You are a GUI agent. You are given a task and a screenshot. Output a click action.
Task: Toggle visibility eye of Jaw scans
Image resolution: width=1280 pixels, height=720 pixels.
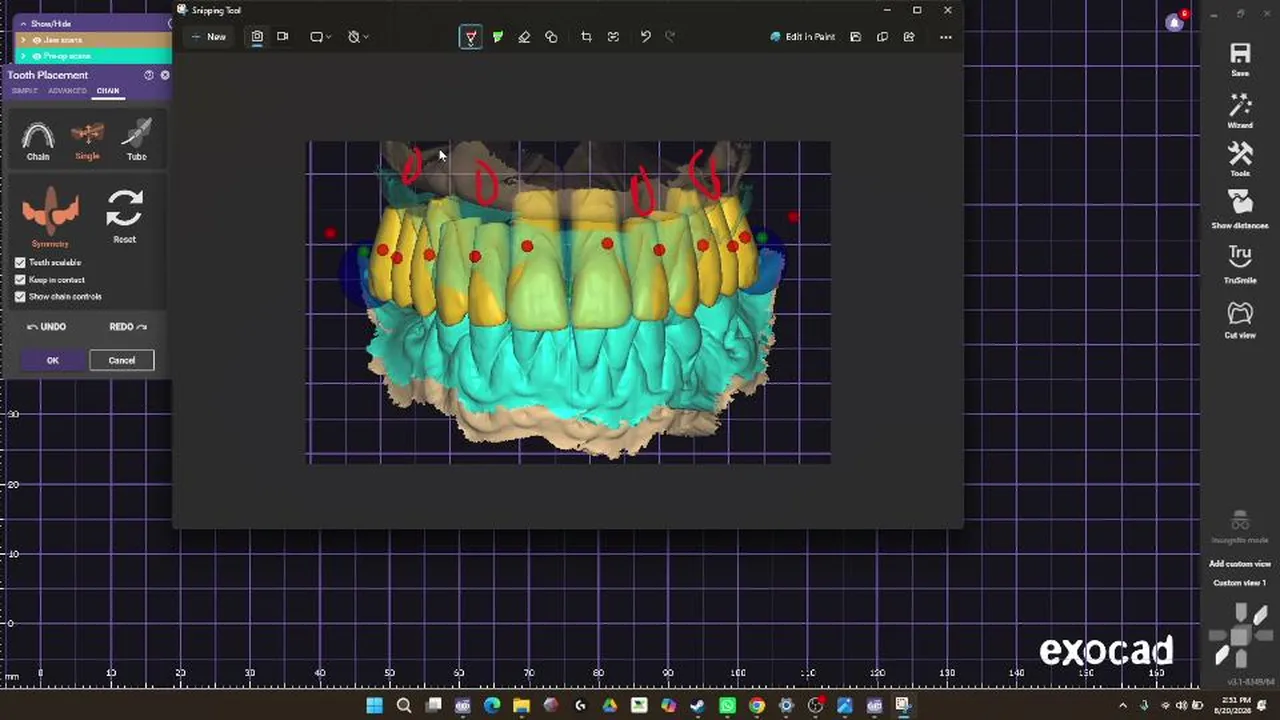(x=37, y=40)
